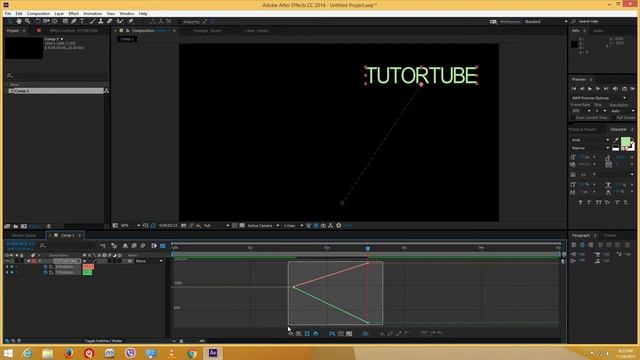This screenshot has height=360, width=640.
Task: Open the viewer magnification 50% dropdown
Action: [130, 225]
